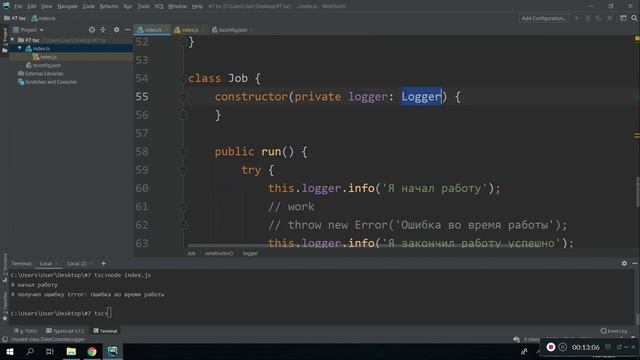Select index.js in the project tree

48,57
